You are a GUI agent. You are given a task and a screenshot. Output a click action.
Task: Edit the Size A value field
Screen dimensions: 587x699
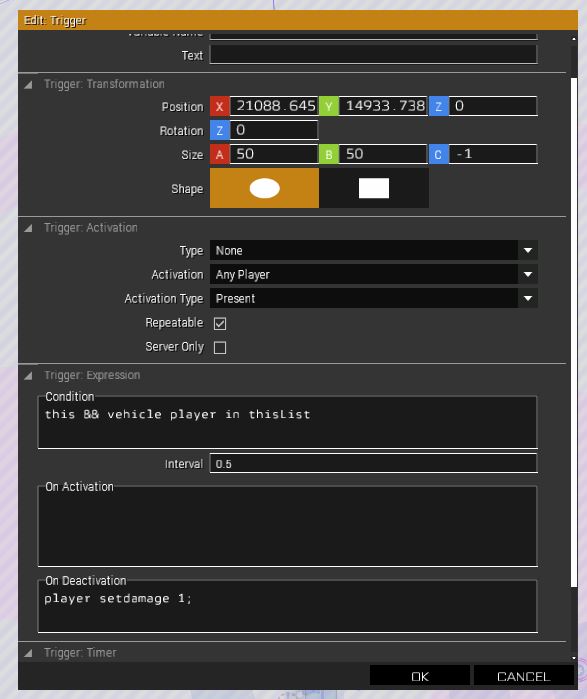coord(274,154)
